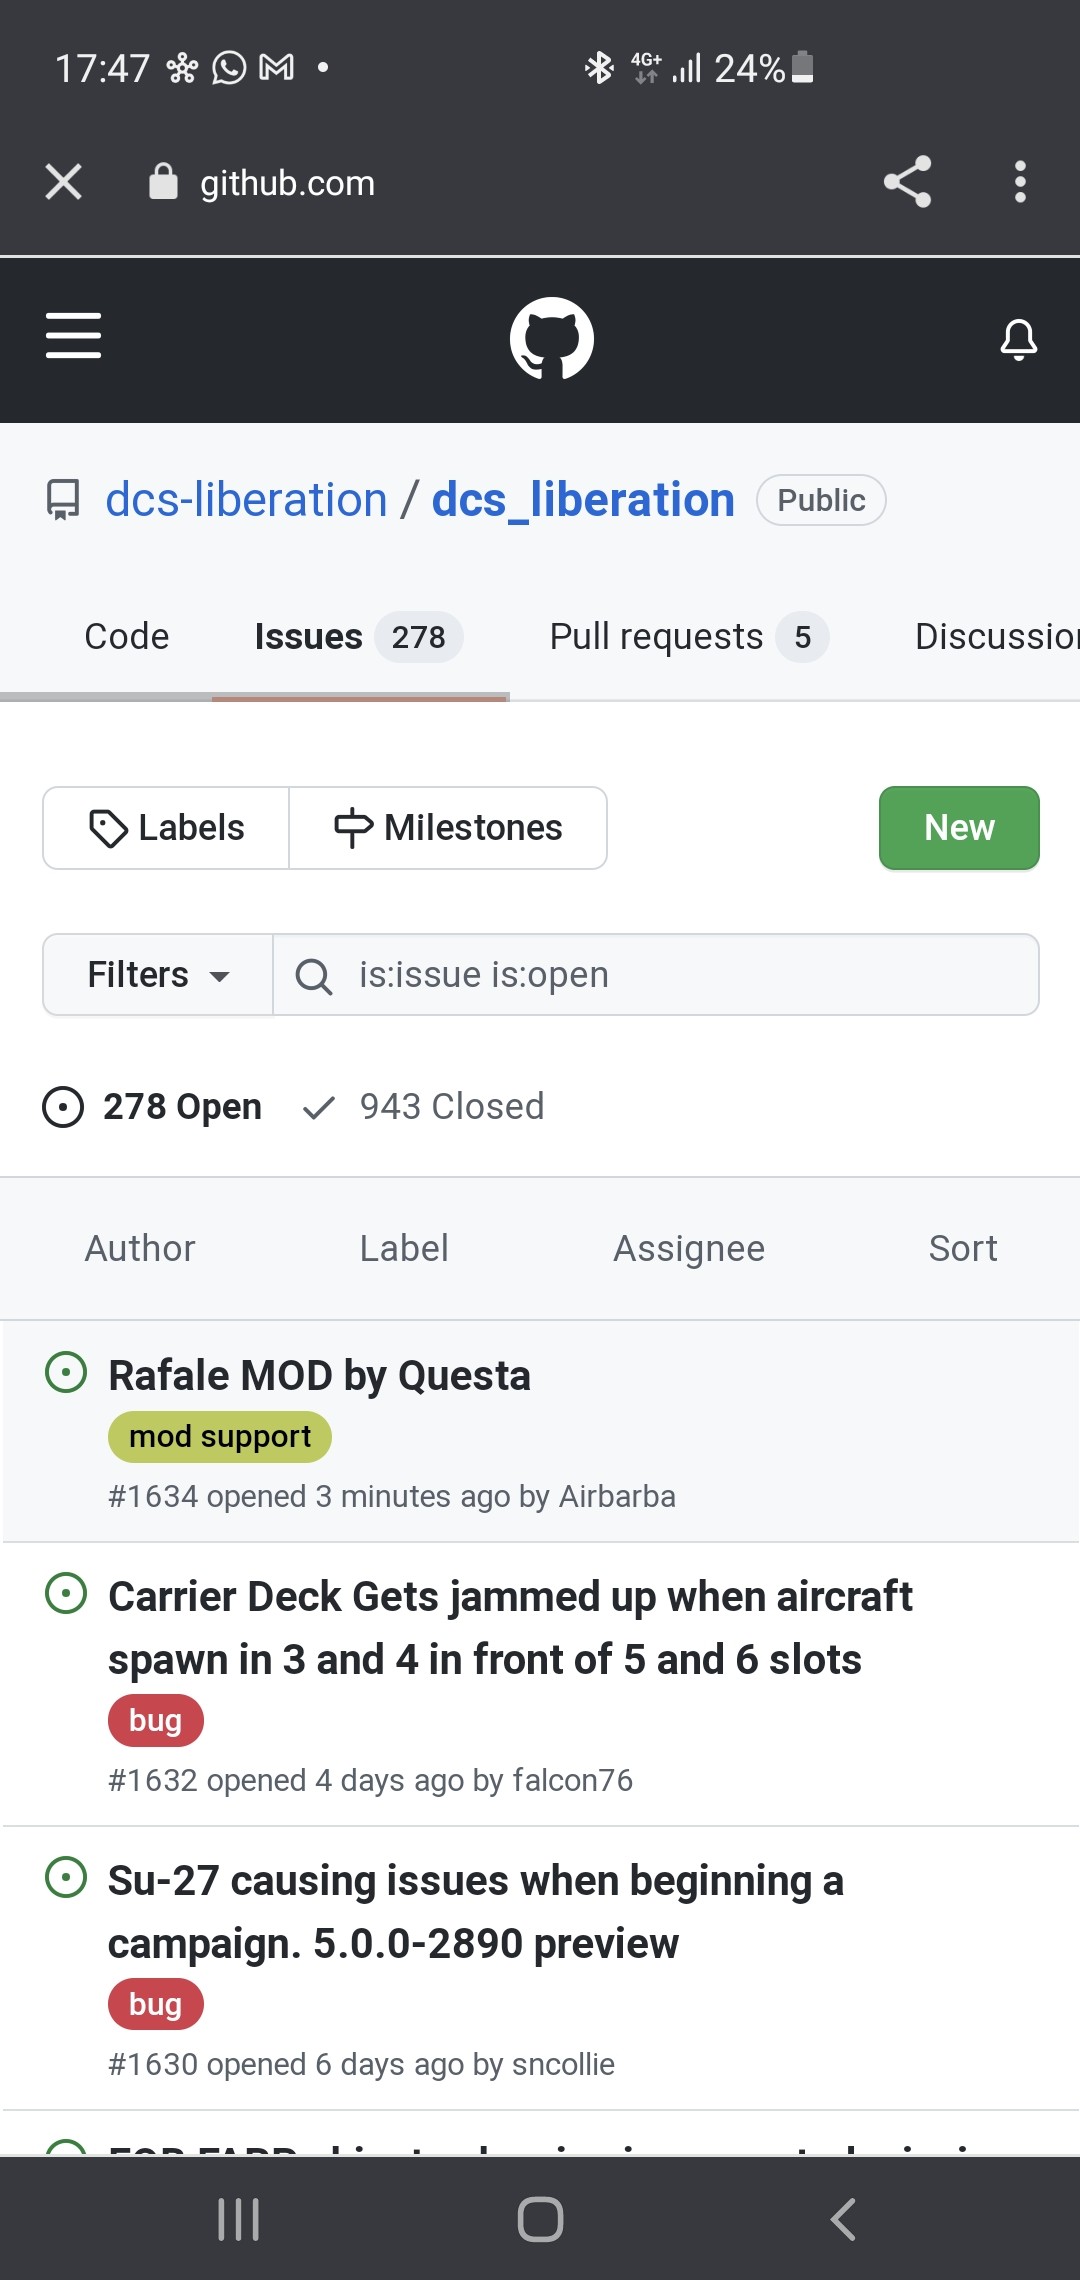The width and height of the screenshot is (1080, 2280).
Task: Switch to the Pull requests tab
Action: point(689,637)
